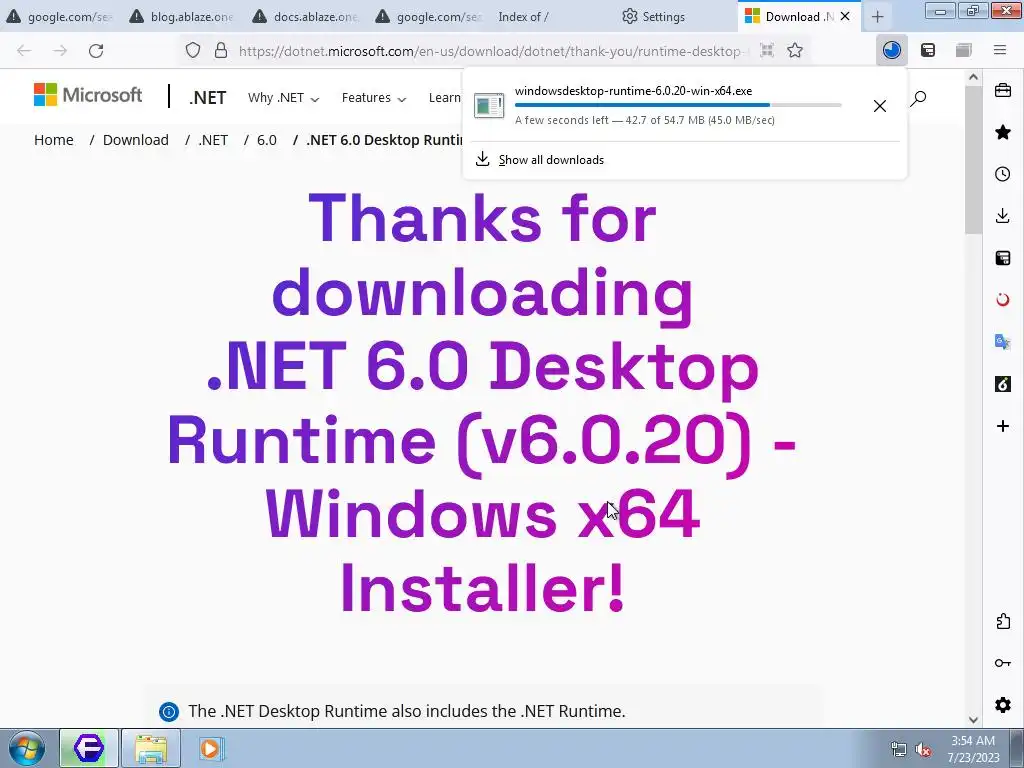The width and height of the screenshot is (1024, 768).
Task: Go to .NET breadcrumb link
Action: [x=214, y=140]
